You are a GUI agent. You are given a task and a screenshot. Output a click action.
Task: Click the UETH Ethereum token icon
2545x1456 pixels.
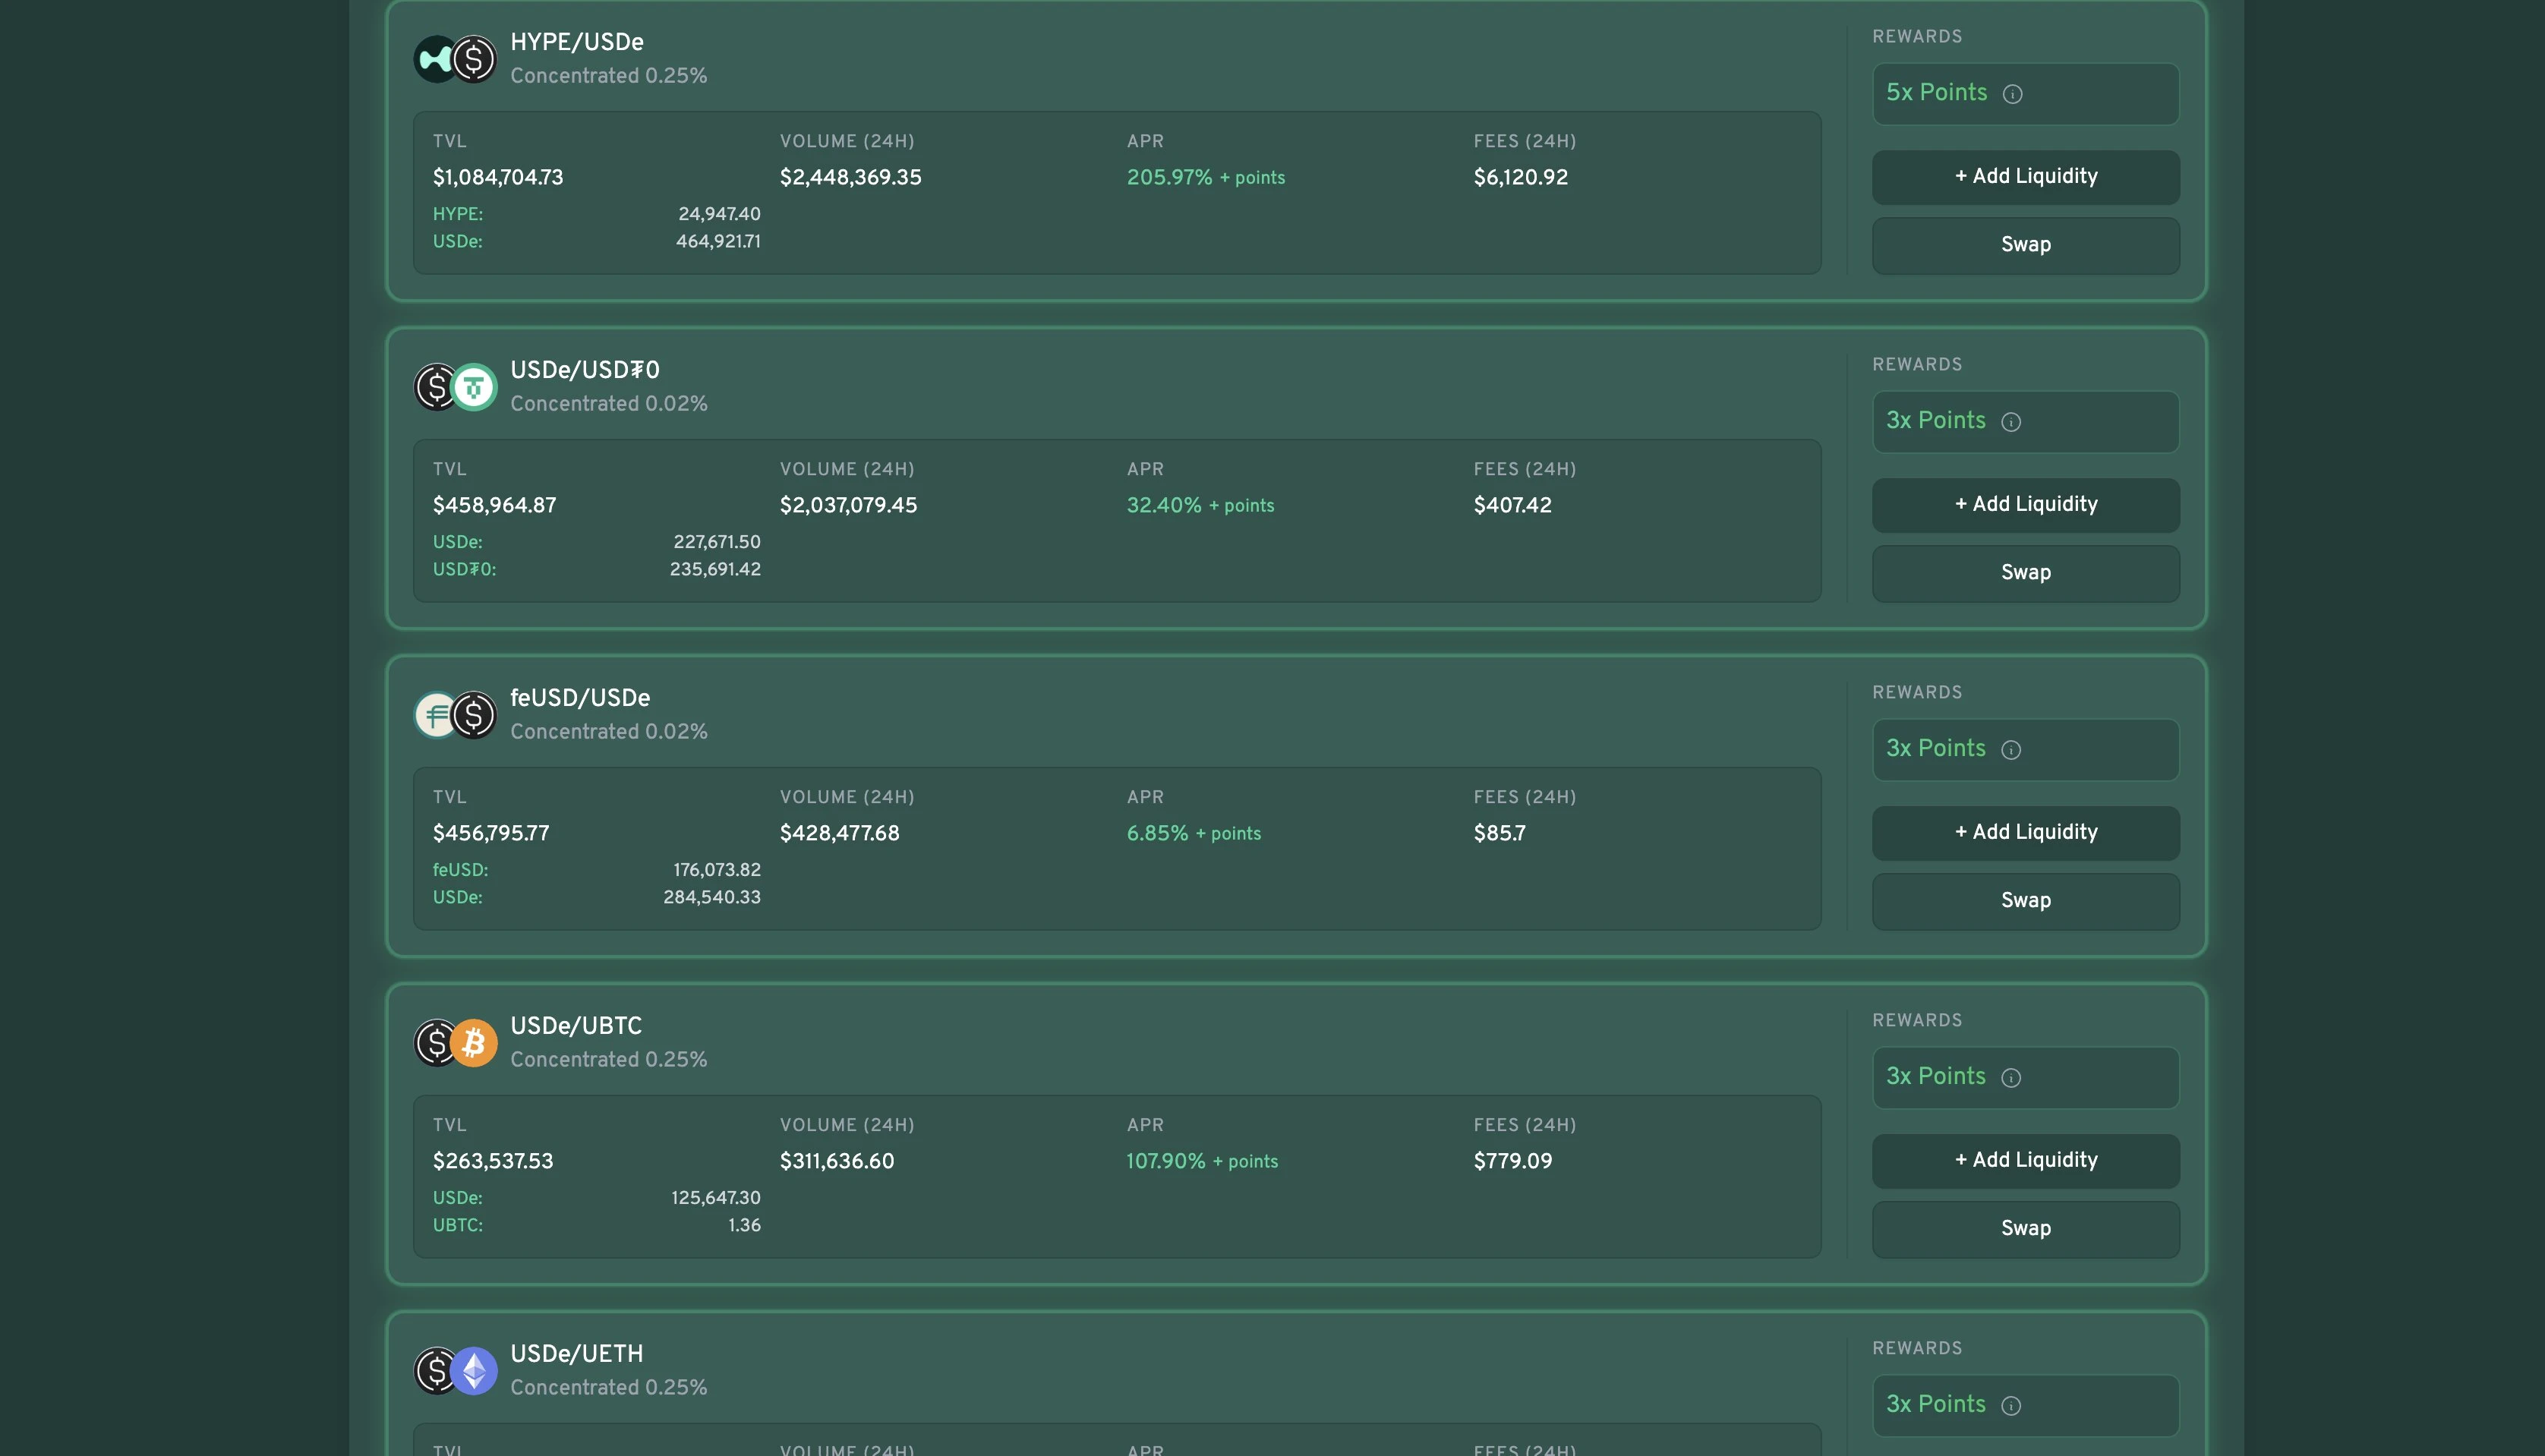(x=475, y=1371)
